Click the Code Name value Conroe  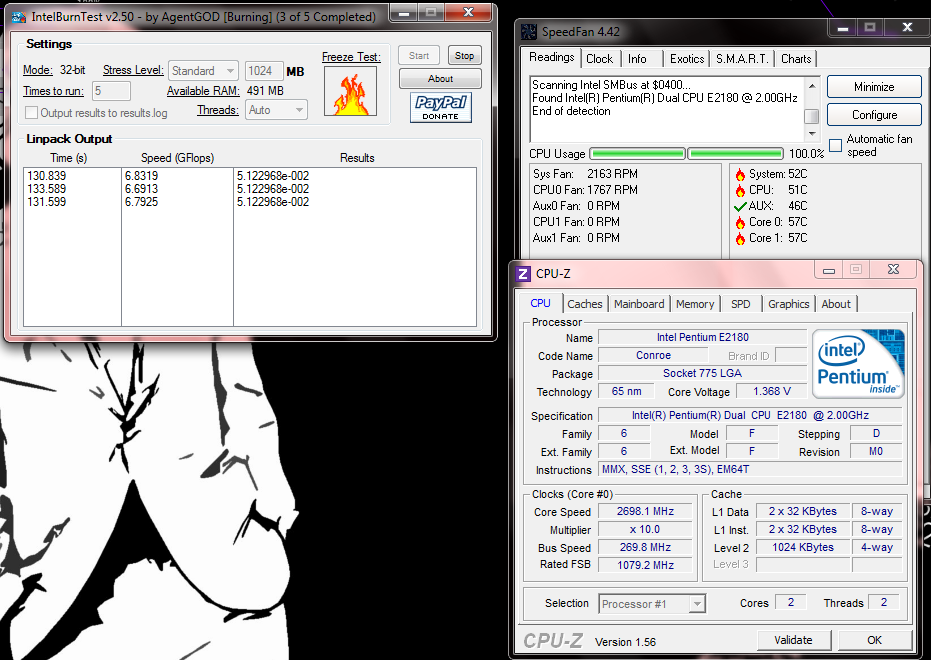click(653, 355)
